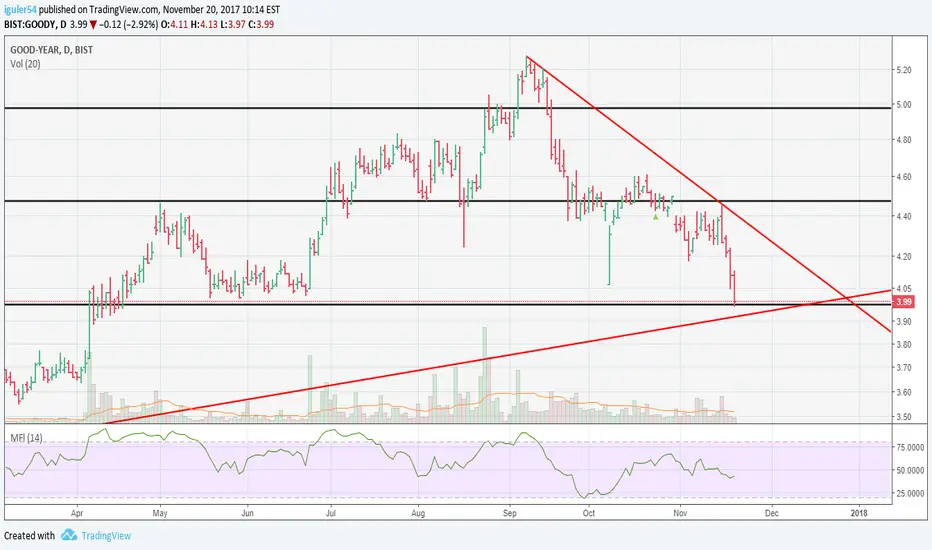932x550 pixels.
Task: Click the 4.20 price axis label
Action: (x=903, y=257)
